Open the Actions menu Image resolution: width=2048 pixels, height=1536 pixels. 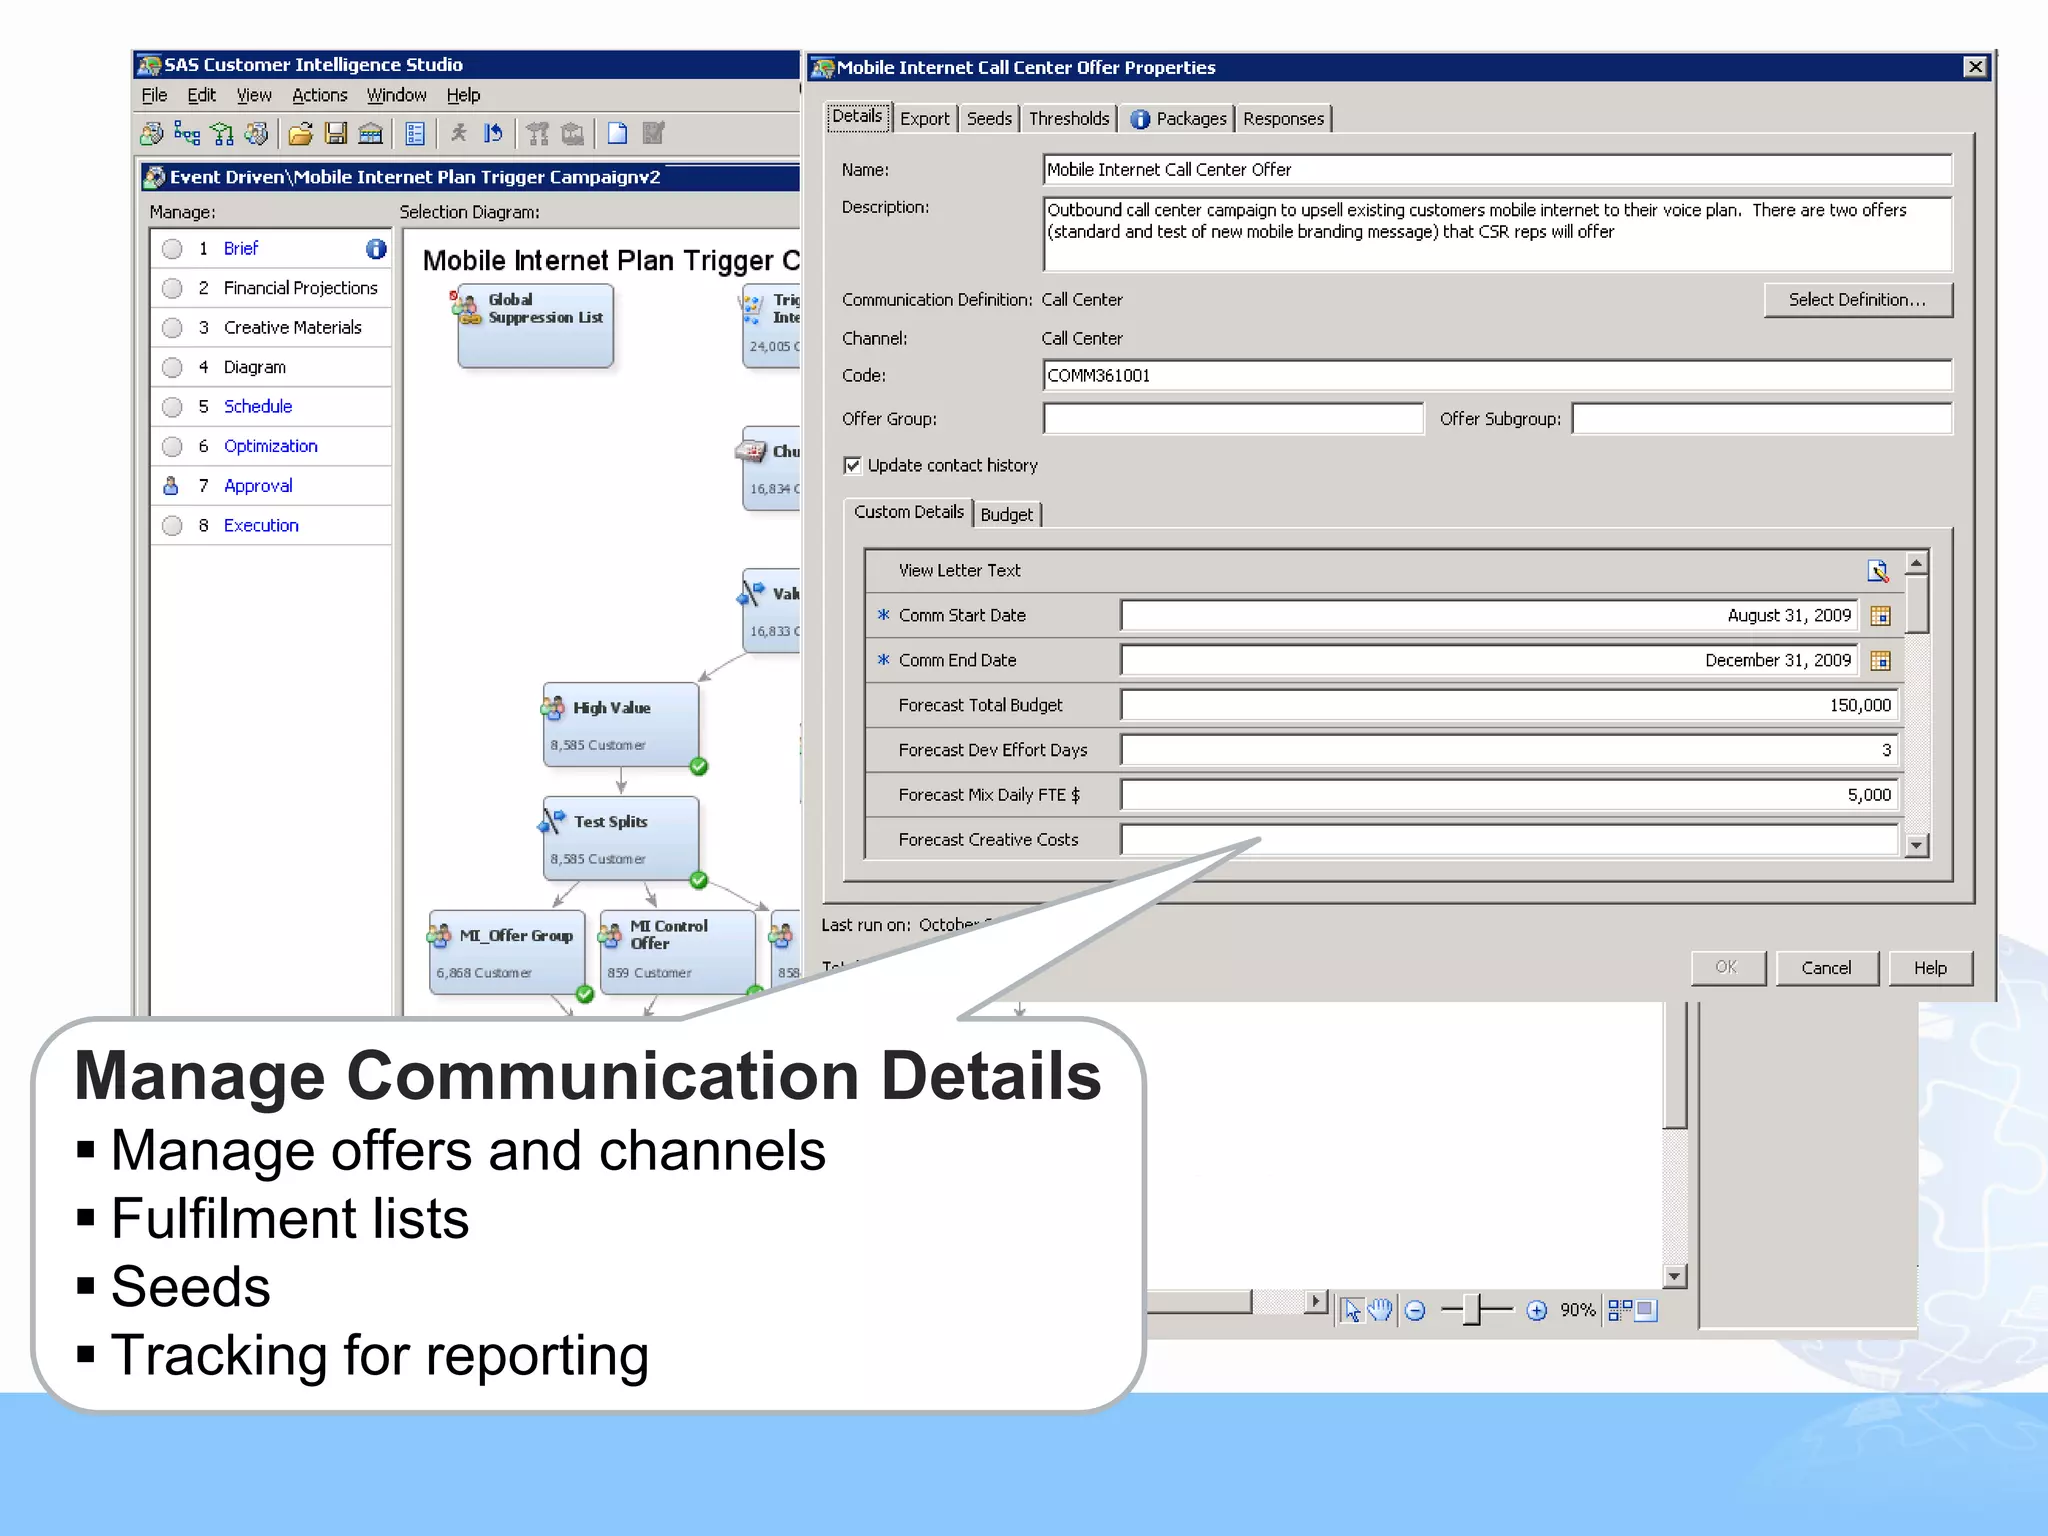(x=320, y=96)
